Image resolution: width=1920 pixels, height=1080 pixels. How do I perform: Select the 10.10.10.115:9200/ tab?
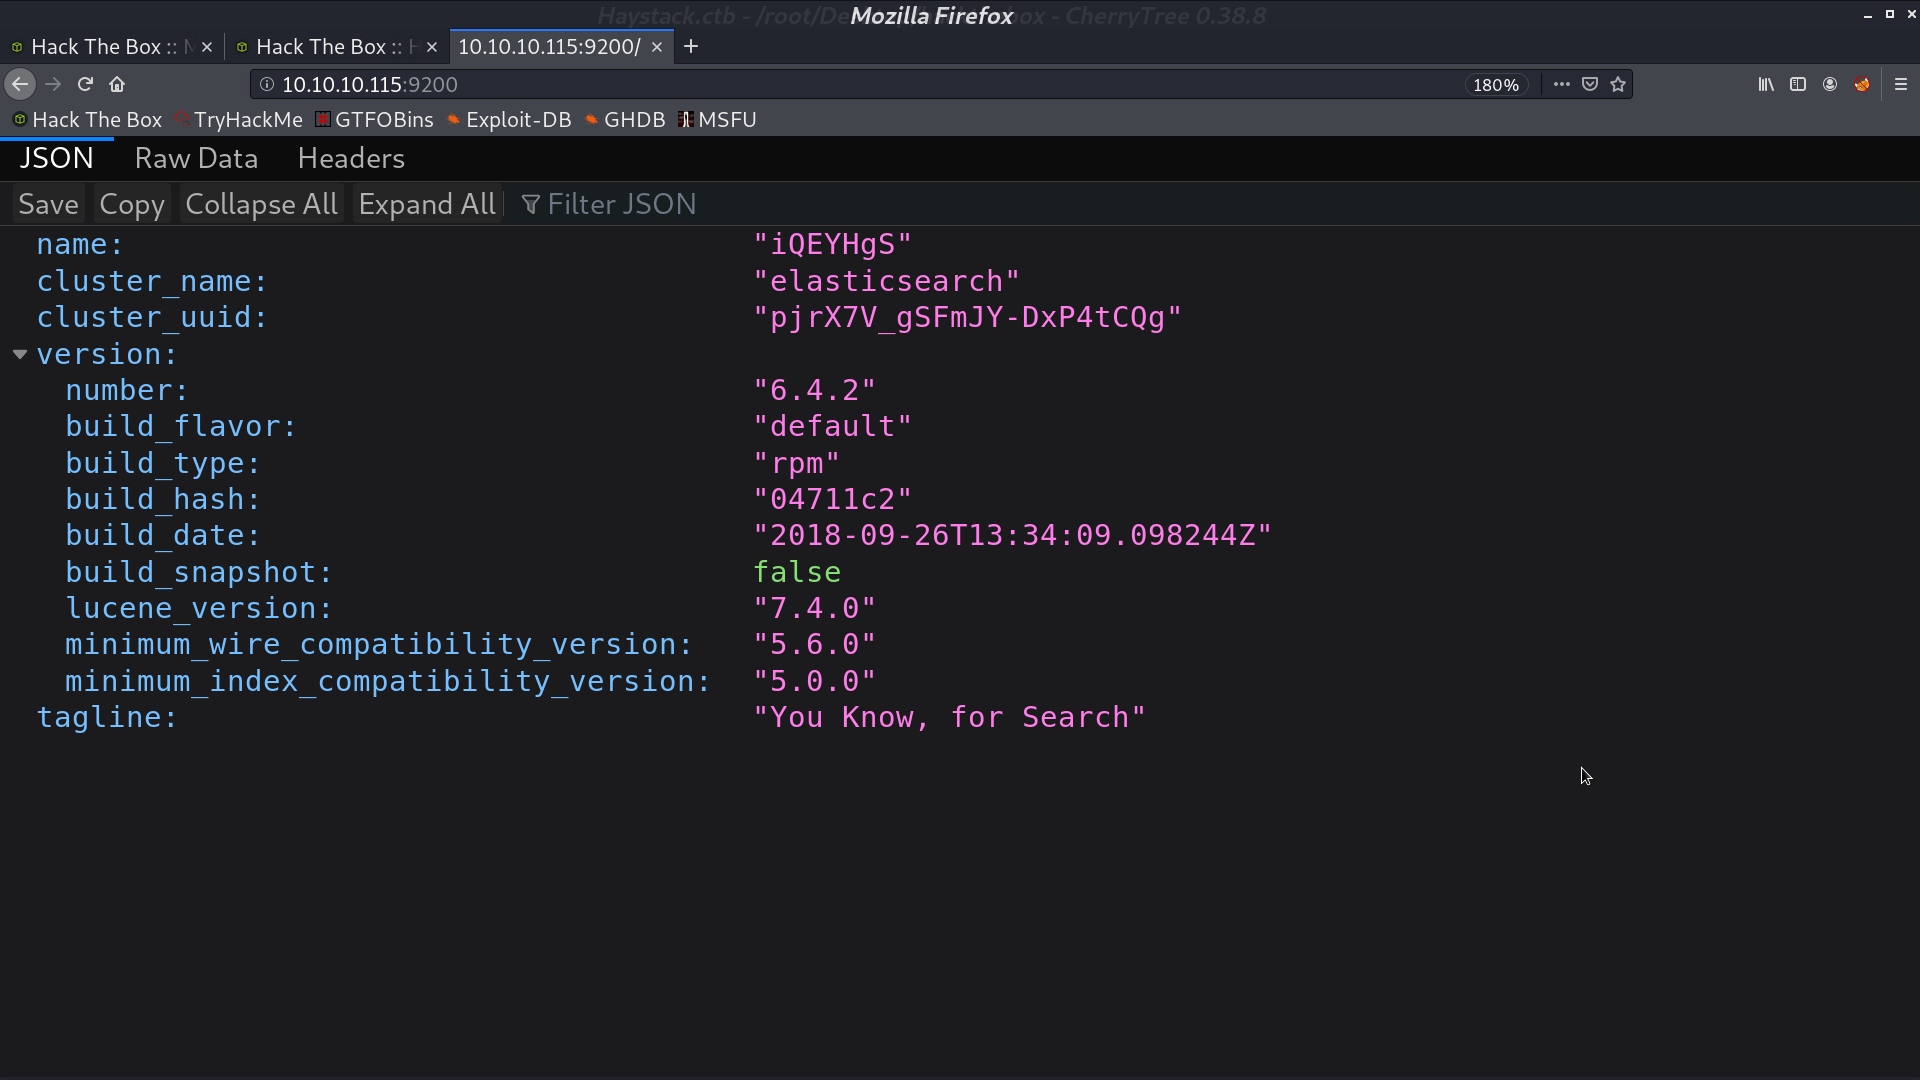[x=549, y=47]
